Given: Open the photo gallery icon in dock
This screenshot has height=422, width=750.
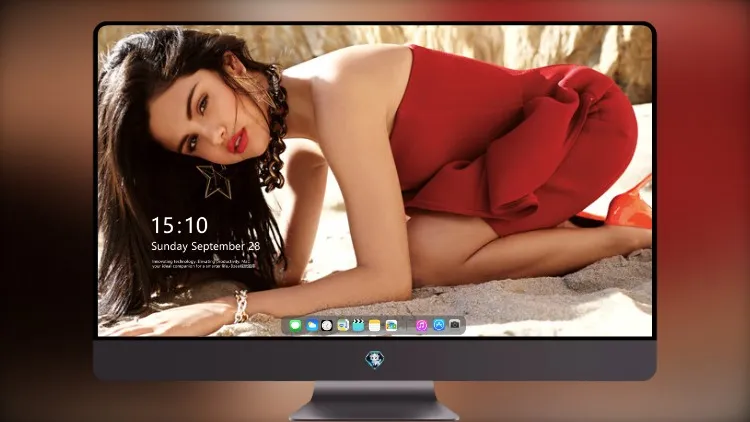Looking at the screenshot, I should (391, 325).
